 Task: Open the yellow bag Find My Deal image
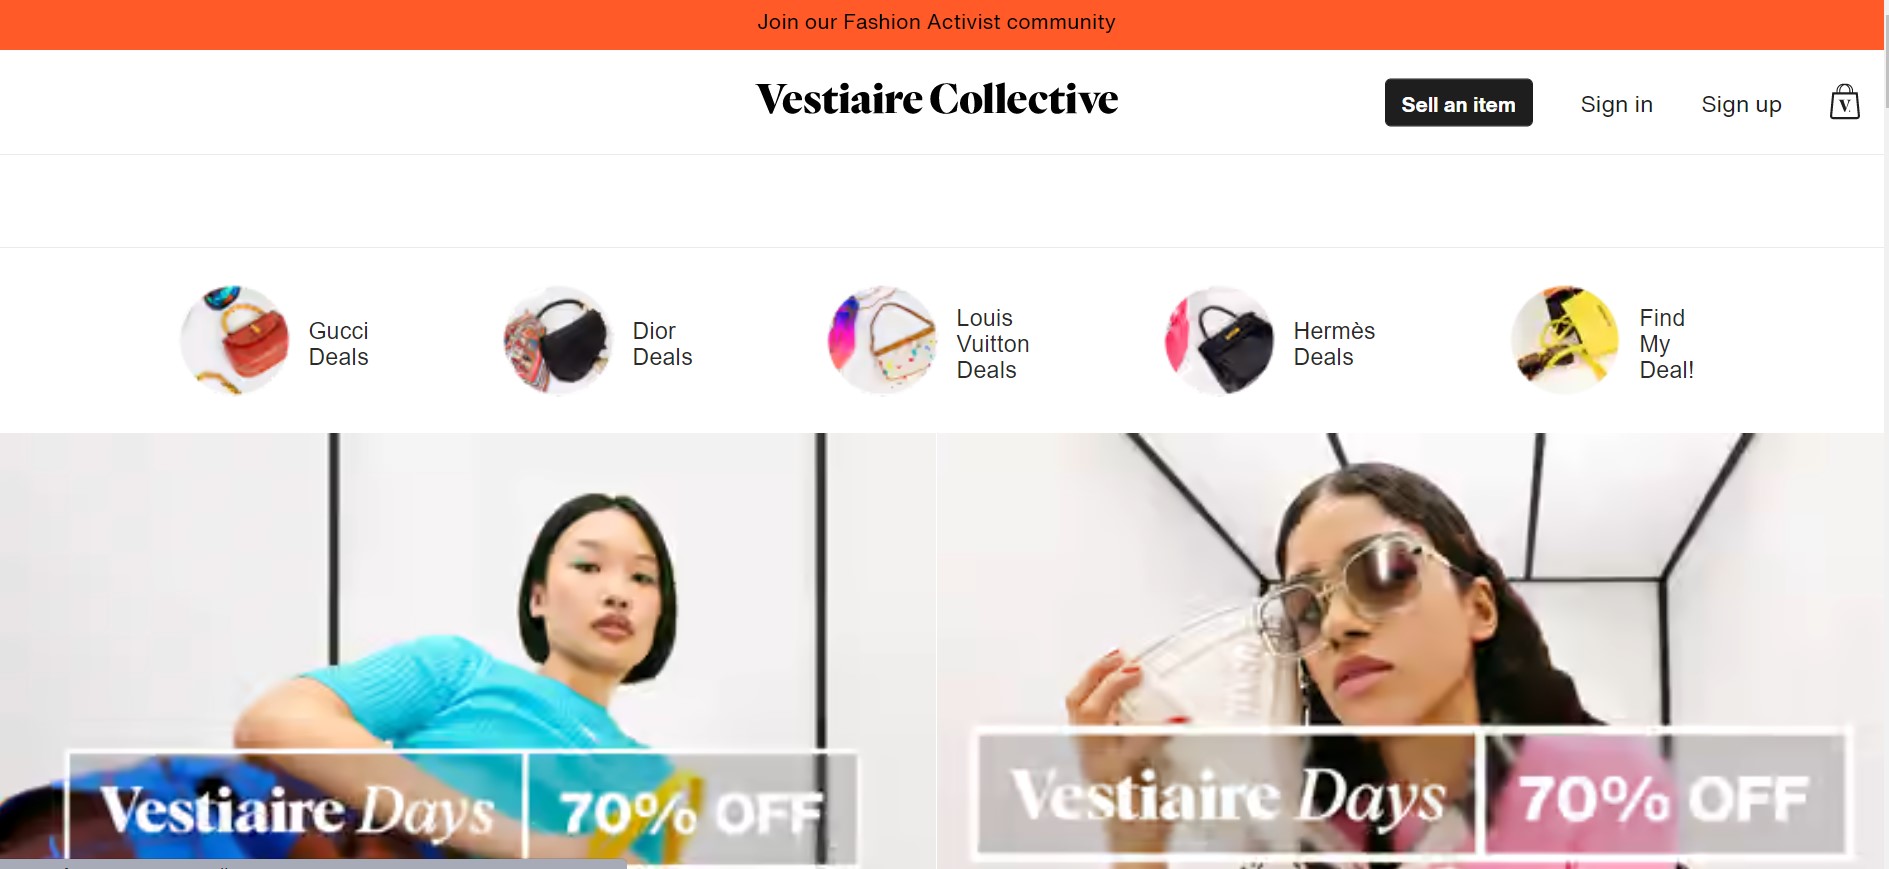(1565, 341)
